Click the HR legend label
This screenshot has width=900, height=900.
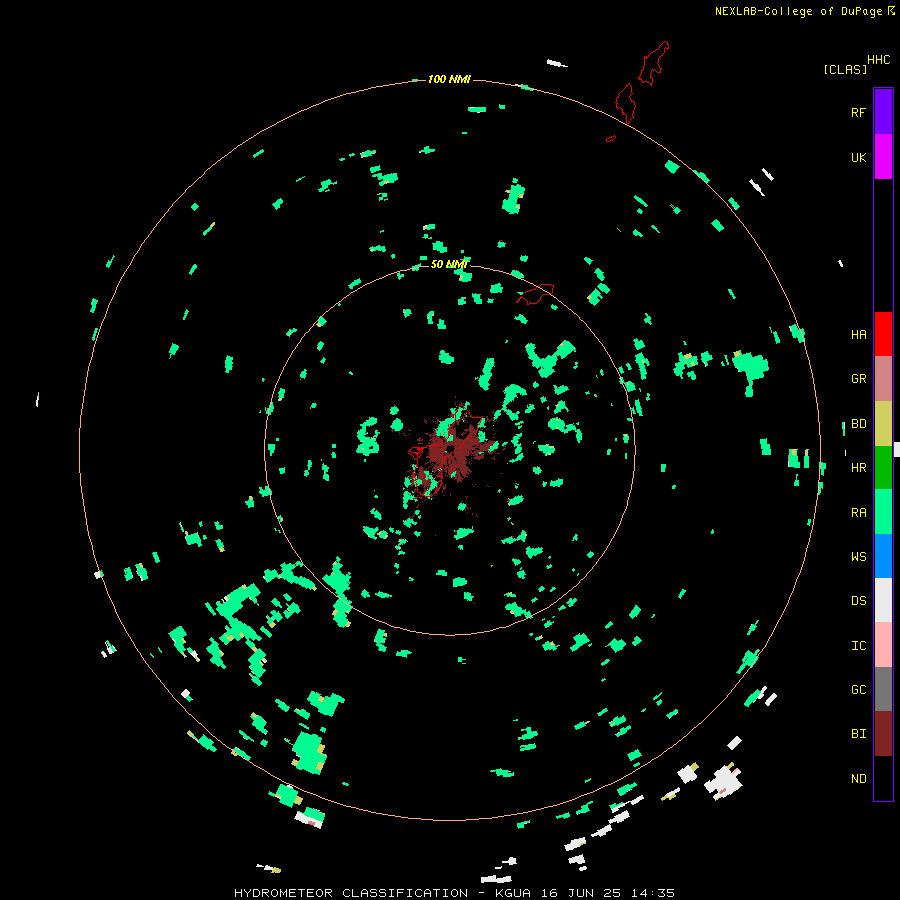click(x=858, y=468)
